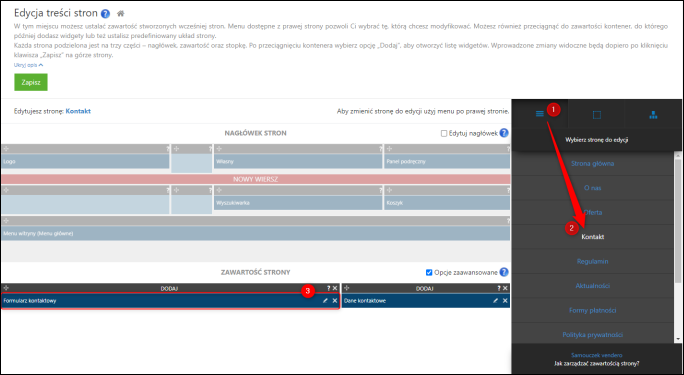Select Formy płatności in the page list
The image size is (684, 375).
[x=592, y=310]
